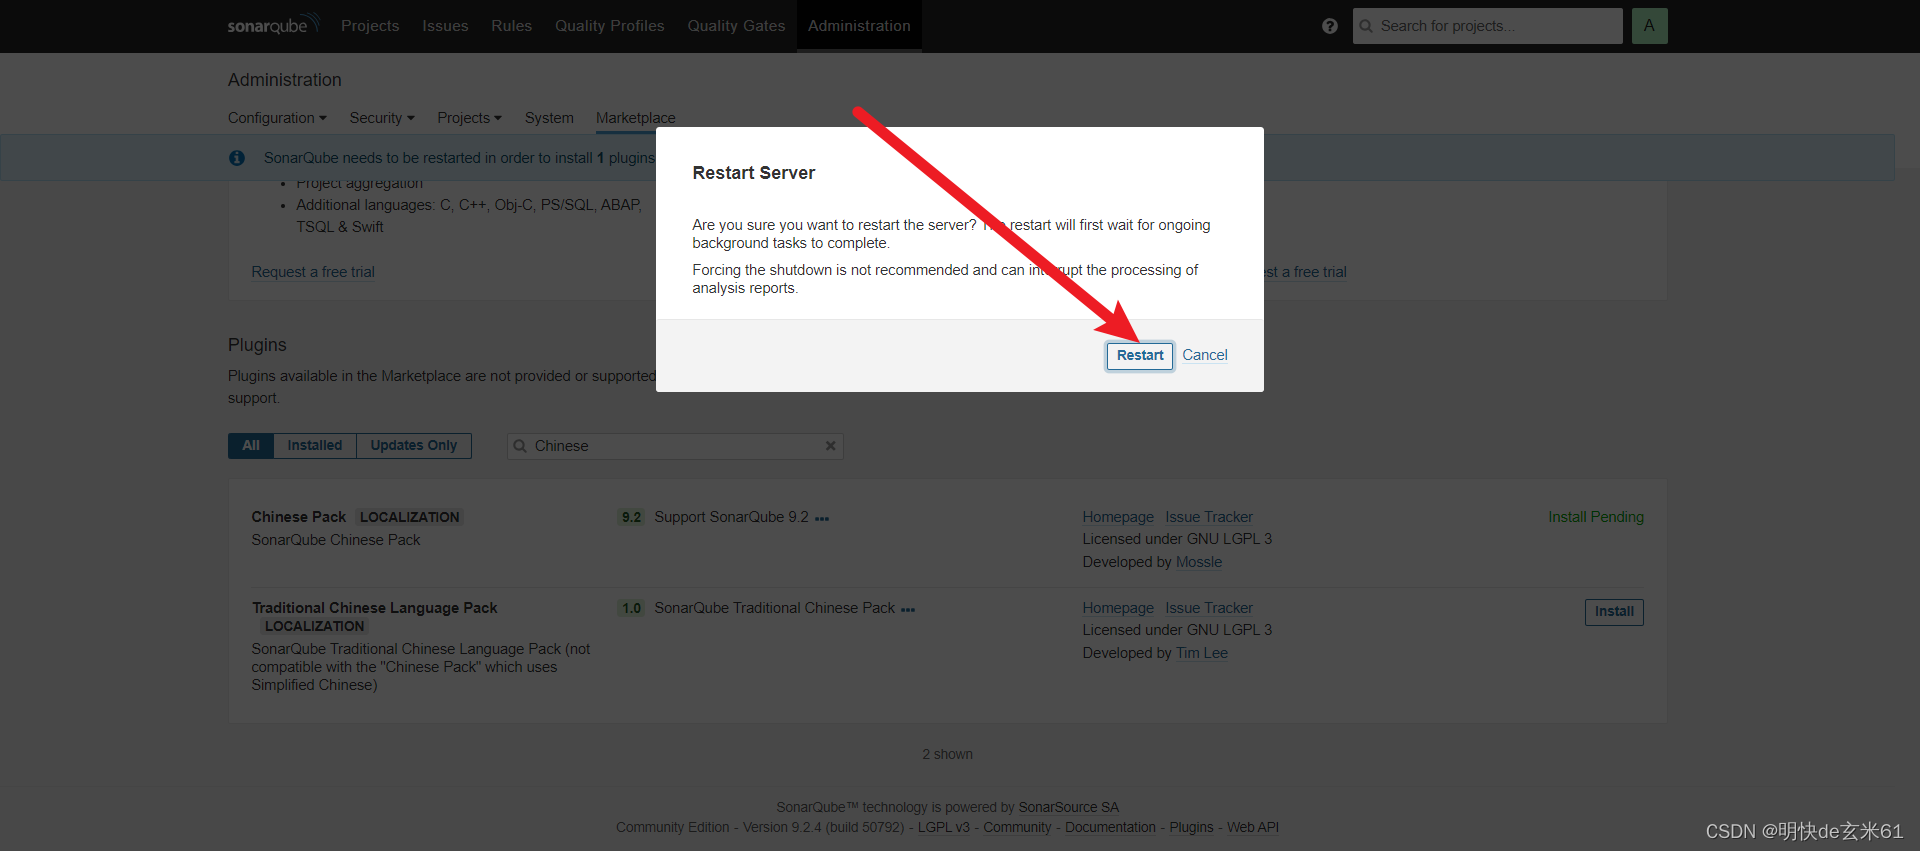Viewport: 1920px width, 851px height.
Task: Open the Mossle developer link
Action: point(1199,562)
